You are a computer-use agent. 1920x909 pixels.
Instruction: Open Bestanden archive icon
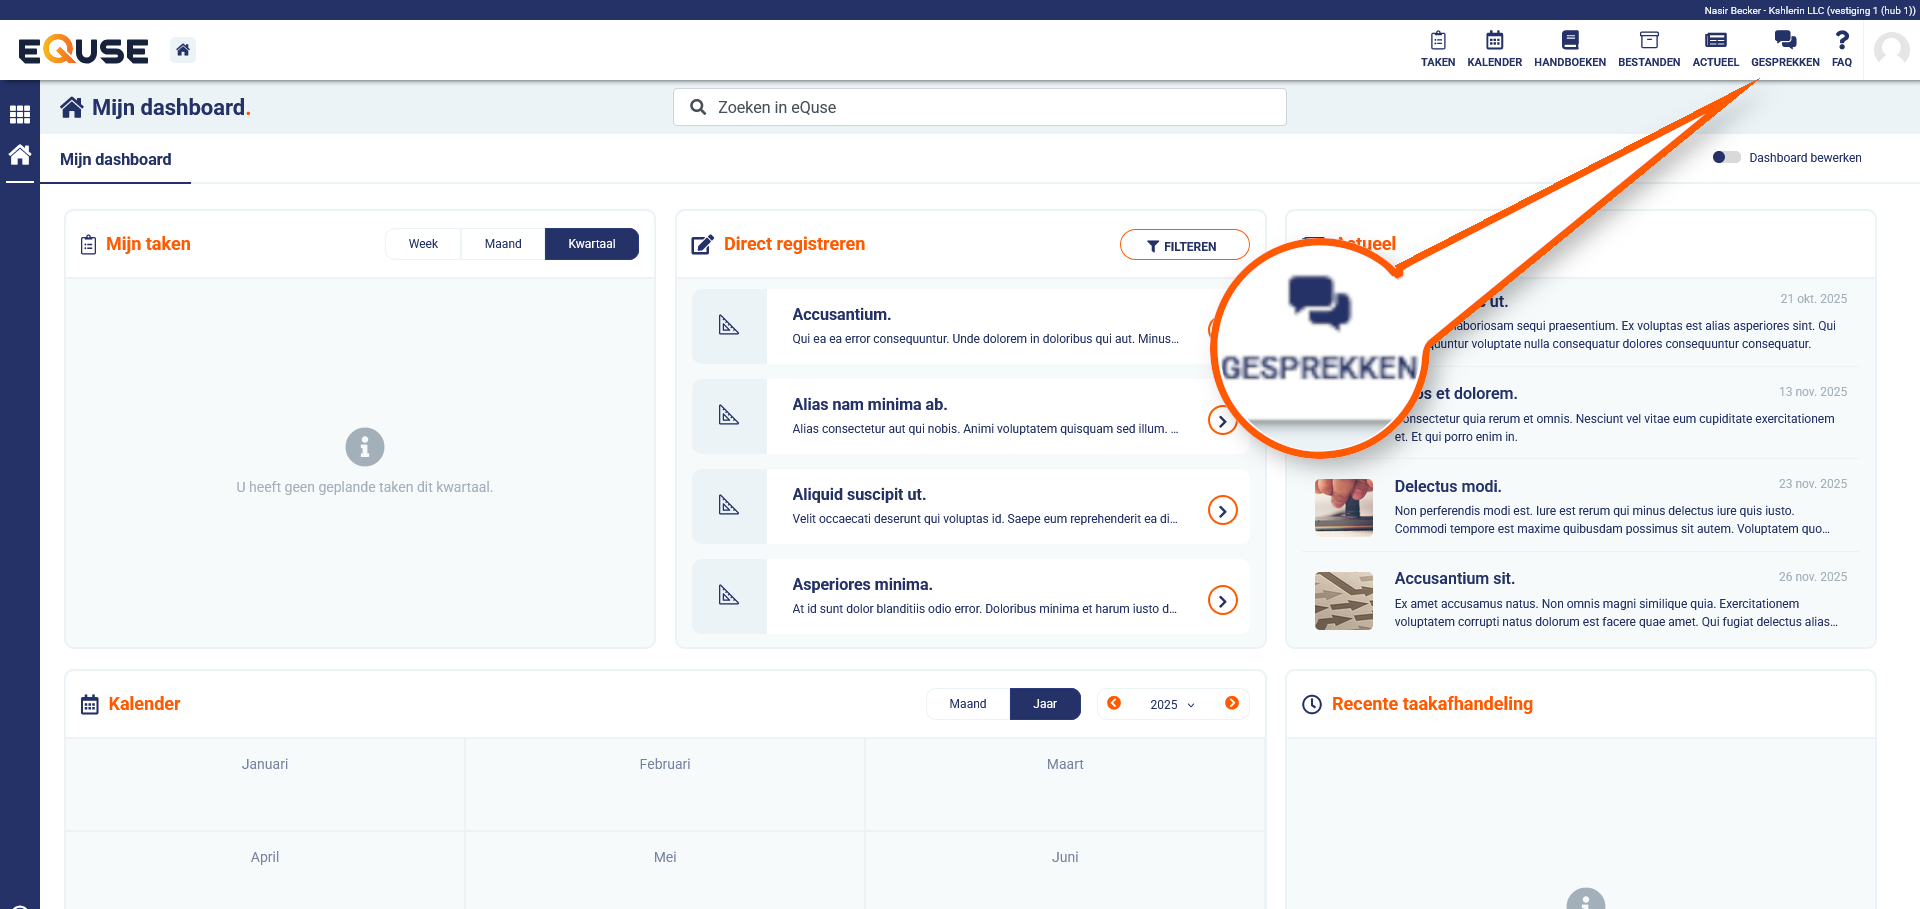[1648, 48]
